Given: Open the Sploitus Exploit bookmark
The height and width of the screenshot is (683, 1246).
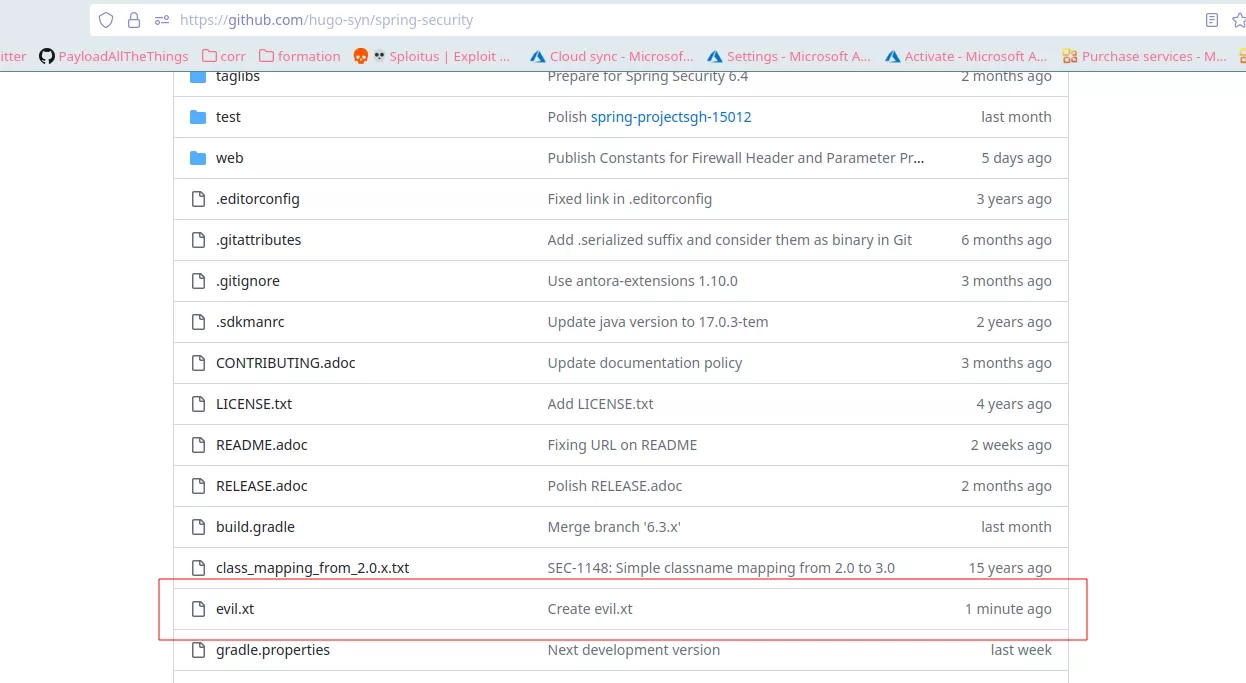Looking at the screenshot, I should click(432, 56).
